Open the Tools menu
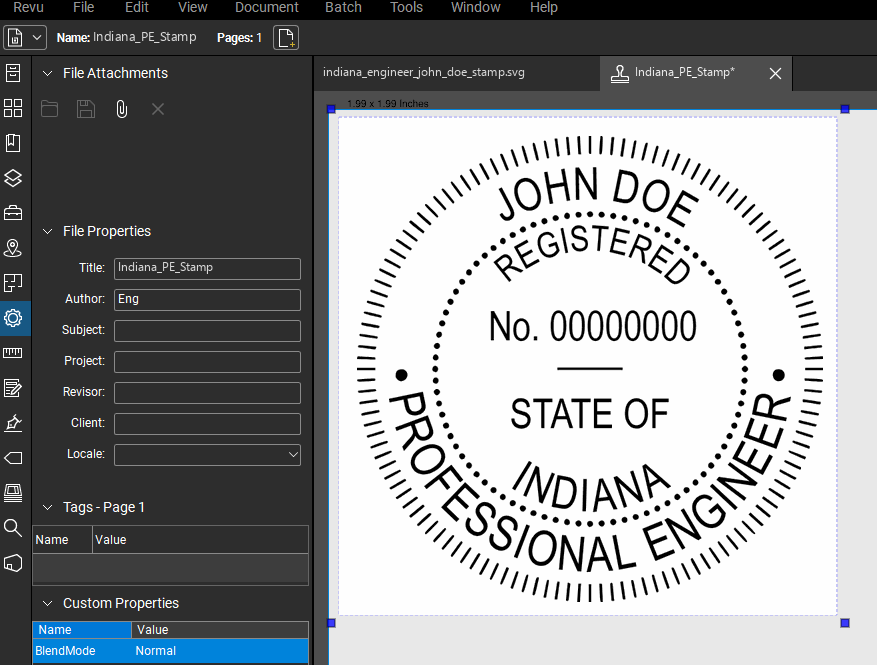 coord(406,7)
